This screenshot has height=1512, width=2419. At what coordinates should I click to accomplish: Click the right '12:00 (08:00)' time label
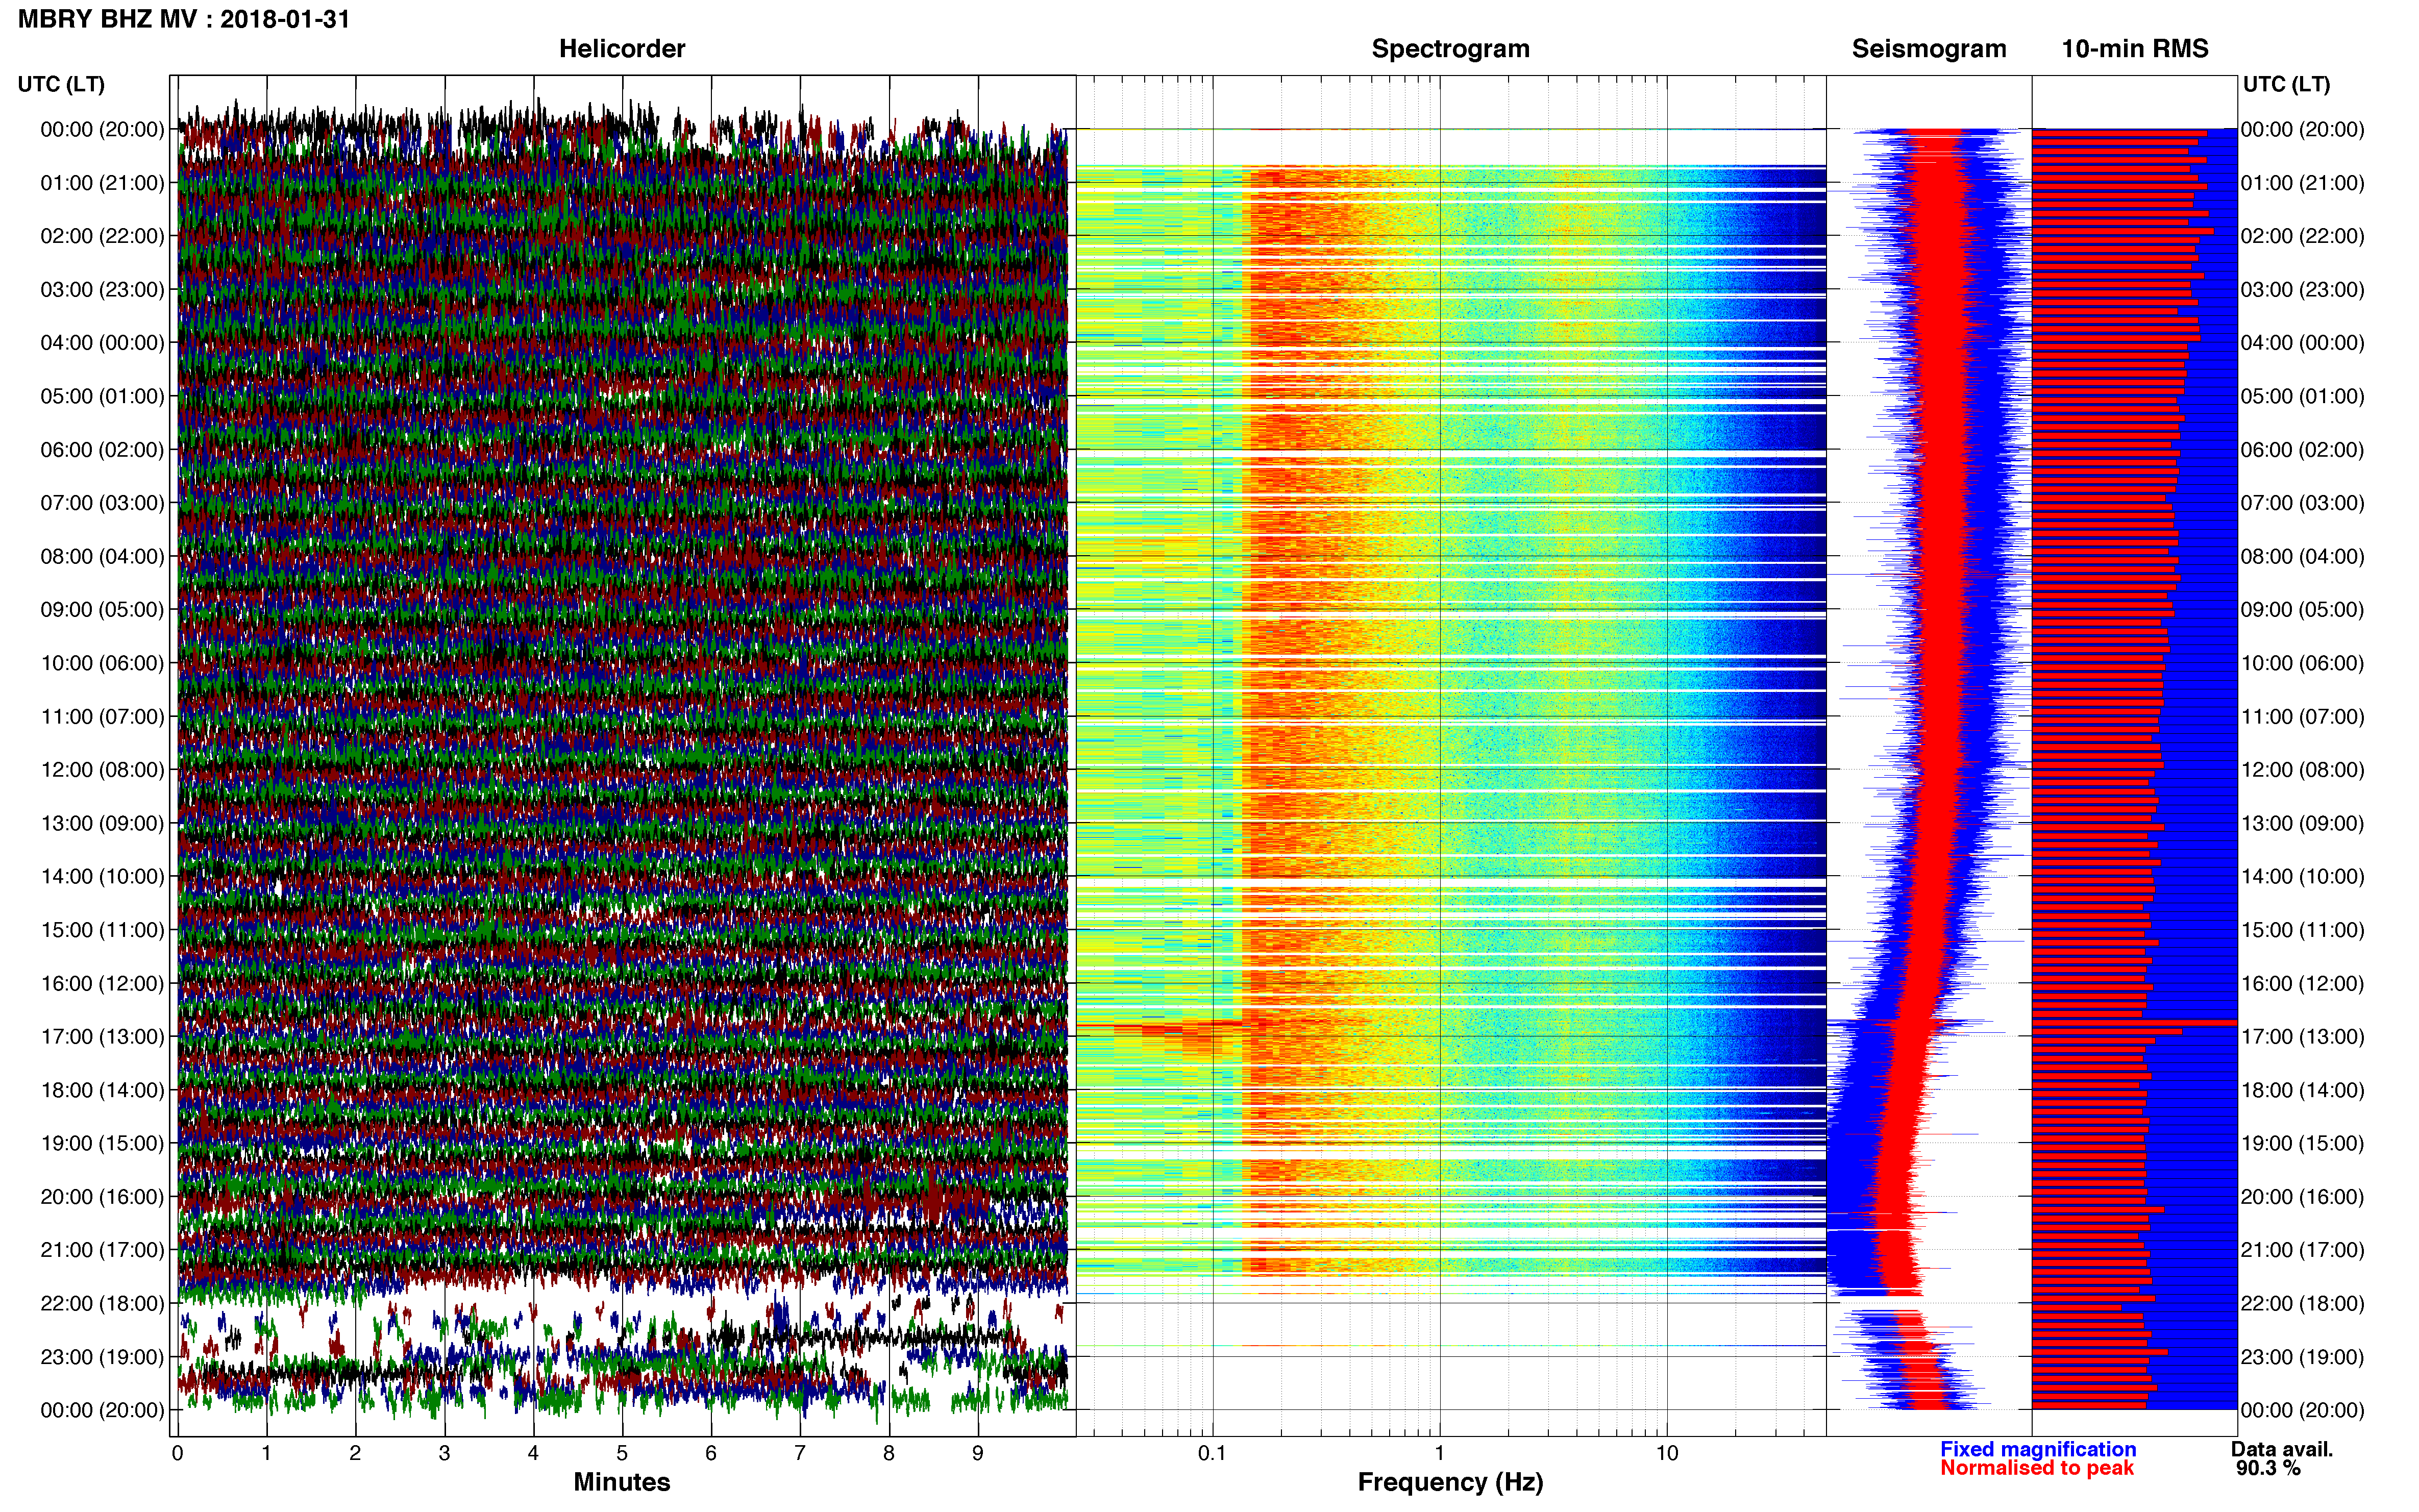point(2303,770)
